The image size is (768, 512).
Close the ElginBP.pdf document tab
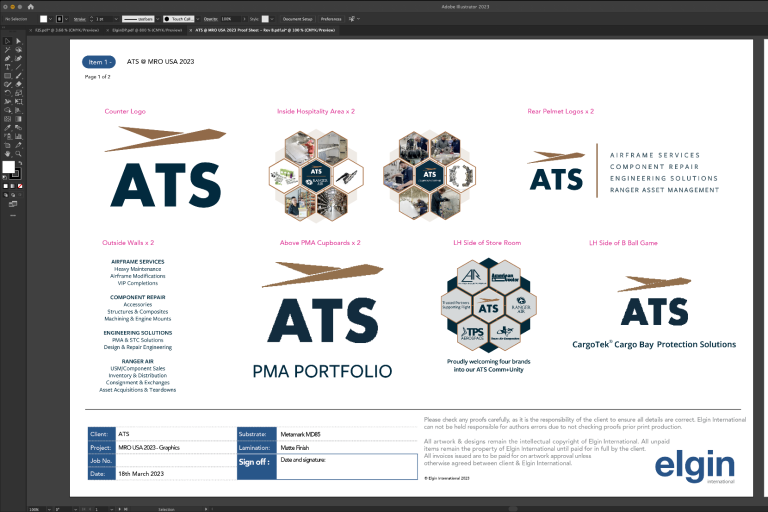(108, 30)
